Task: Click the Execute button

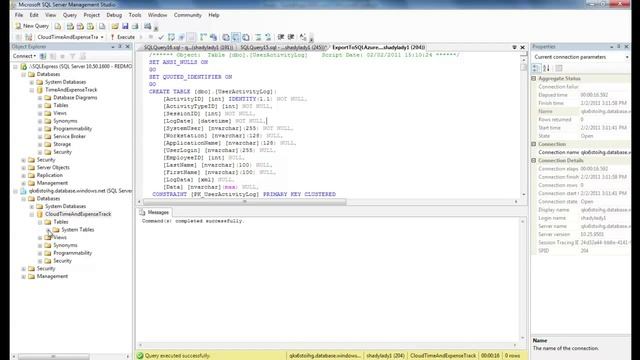Action: pos(123,37)
